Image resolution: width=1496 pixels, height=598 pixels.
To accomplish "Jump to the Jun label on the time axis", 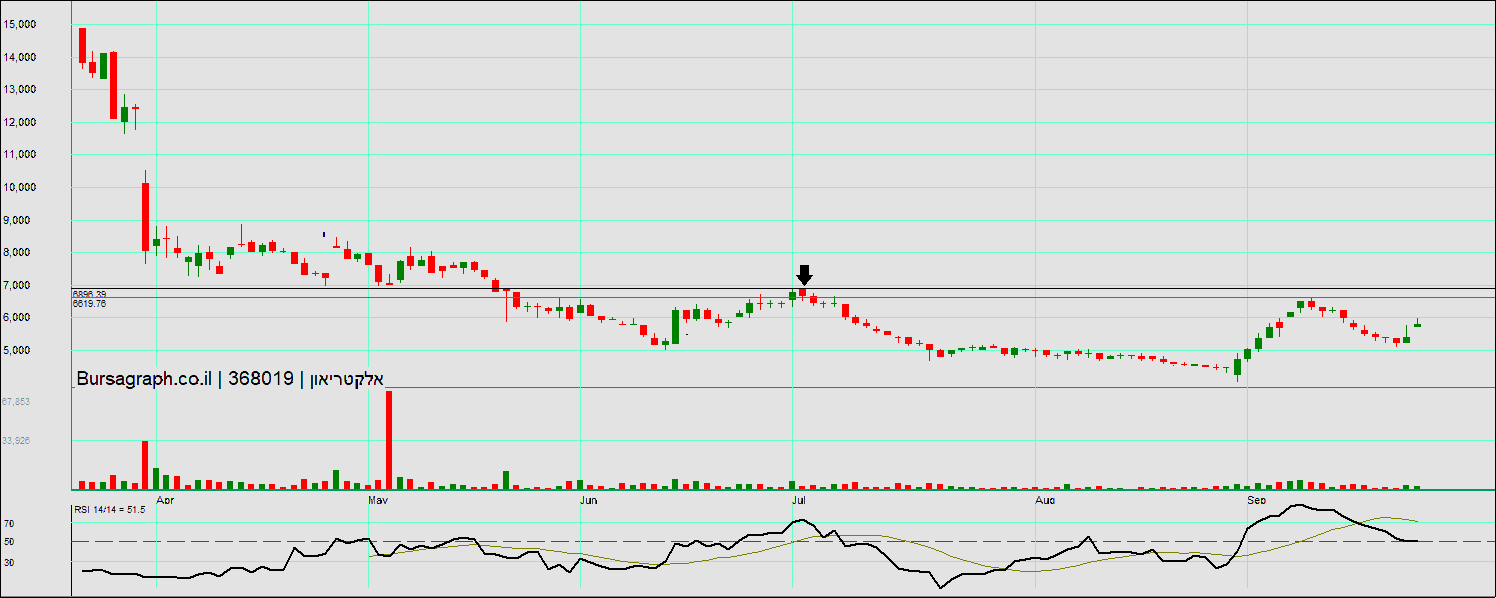I will [x=588, y=498].
